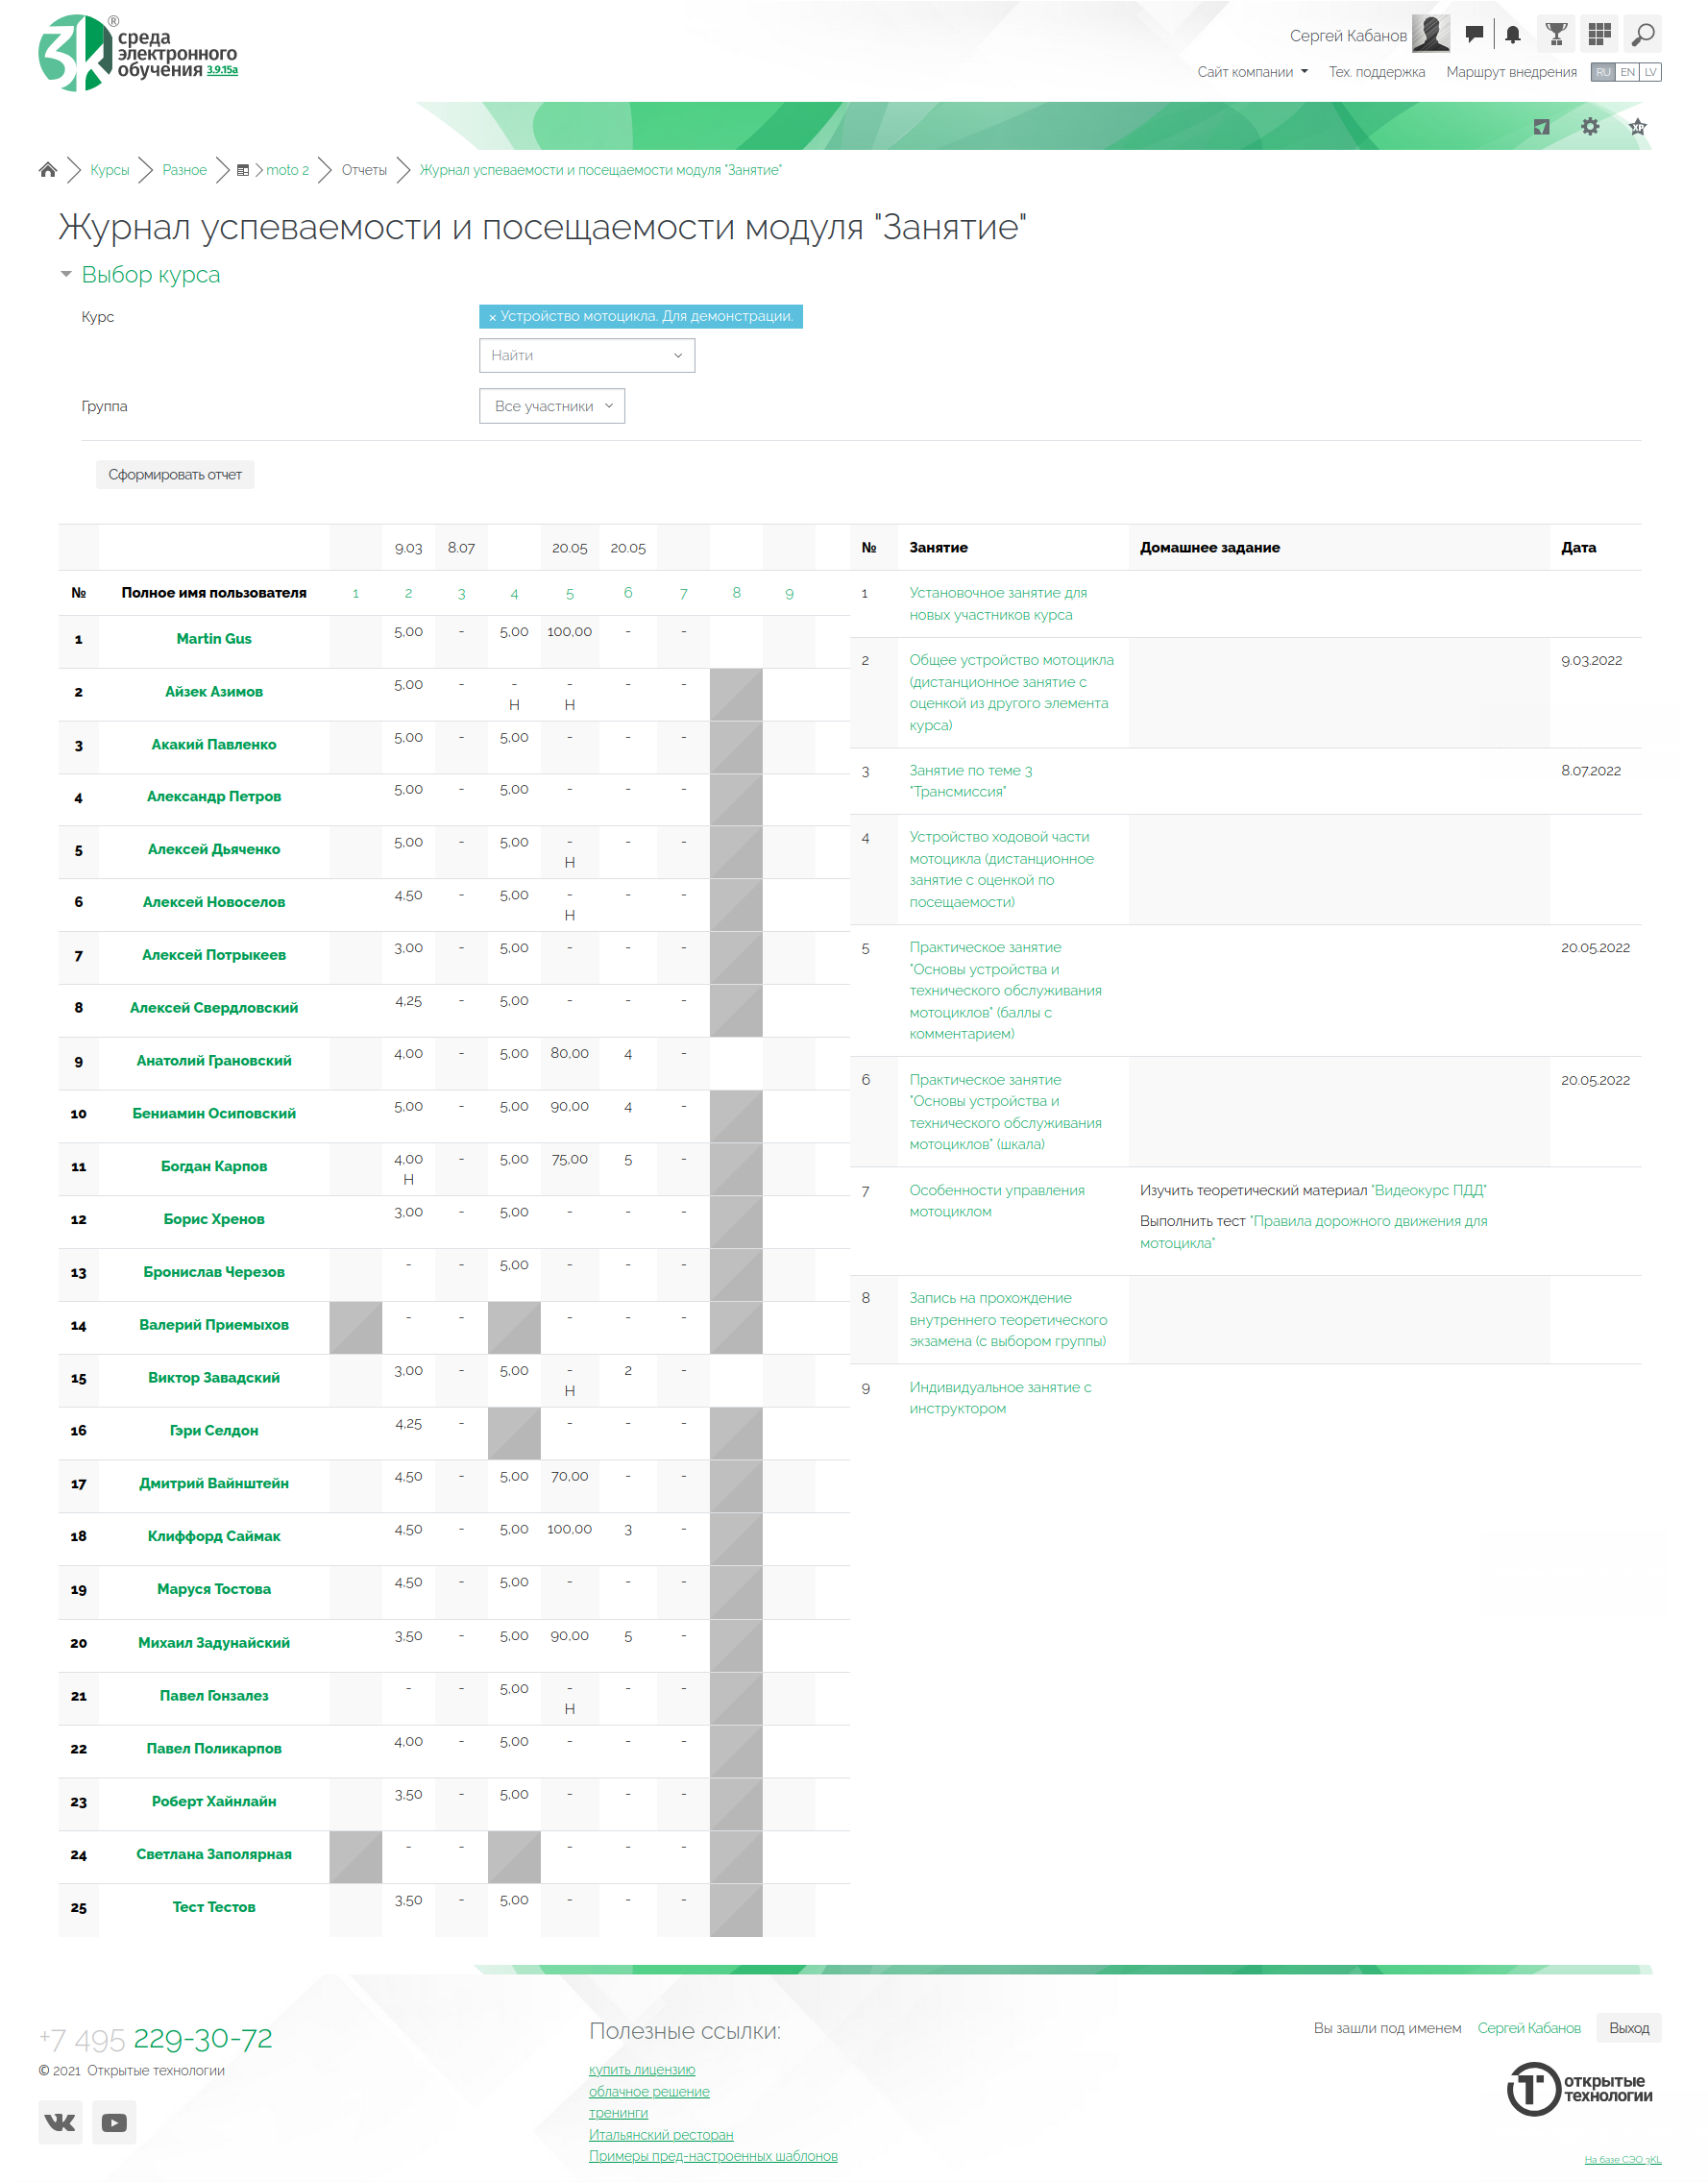Screen dimensions: 1708x2182
Task: Click the 'Найти' course search field
Action: pyautogui.click(x=586, y=355)
